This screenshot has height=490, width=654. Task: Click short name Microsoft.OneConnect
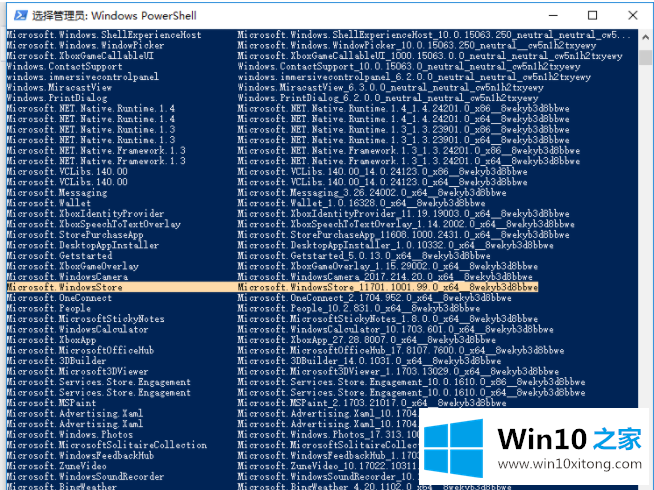pyautogui.click(x=59, y=298)
